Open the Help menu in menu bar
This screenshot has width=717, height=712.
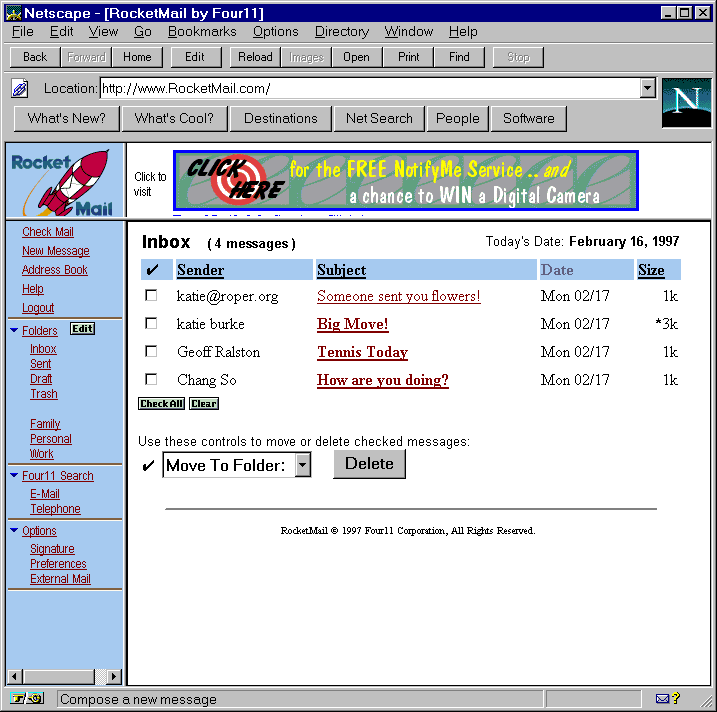[463, 32]
